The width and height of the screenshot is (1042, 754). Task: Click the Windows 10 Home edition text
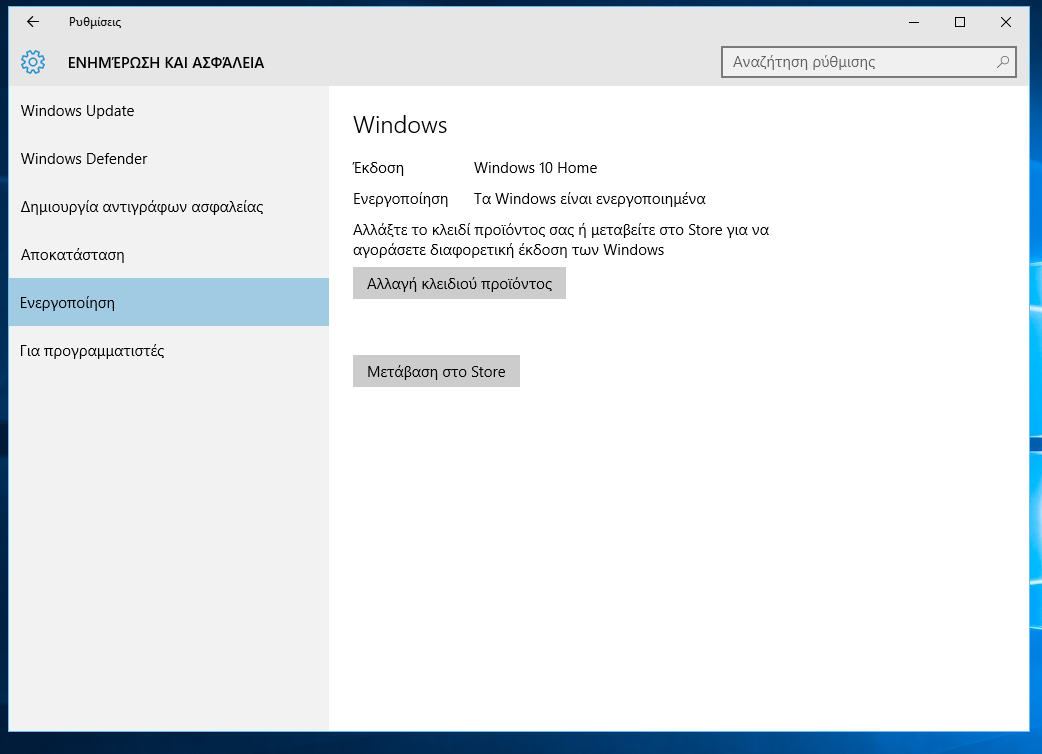coord(535,168)
